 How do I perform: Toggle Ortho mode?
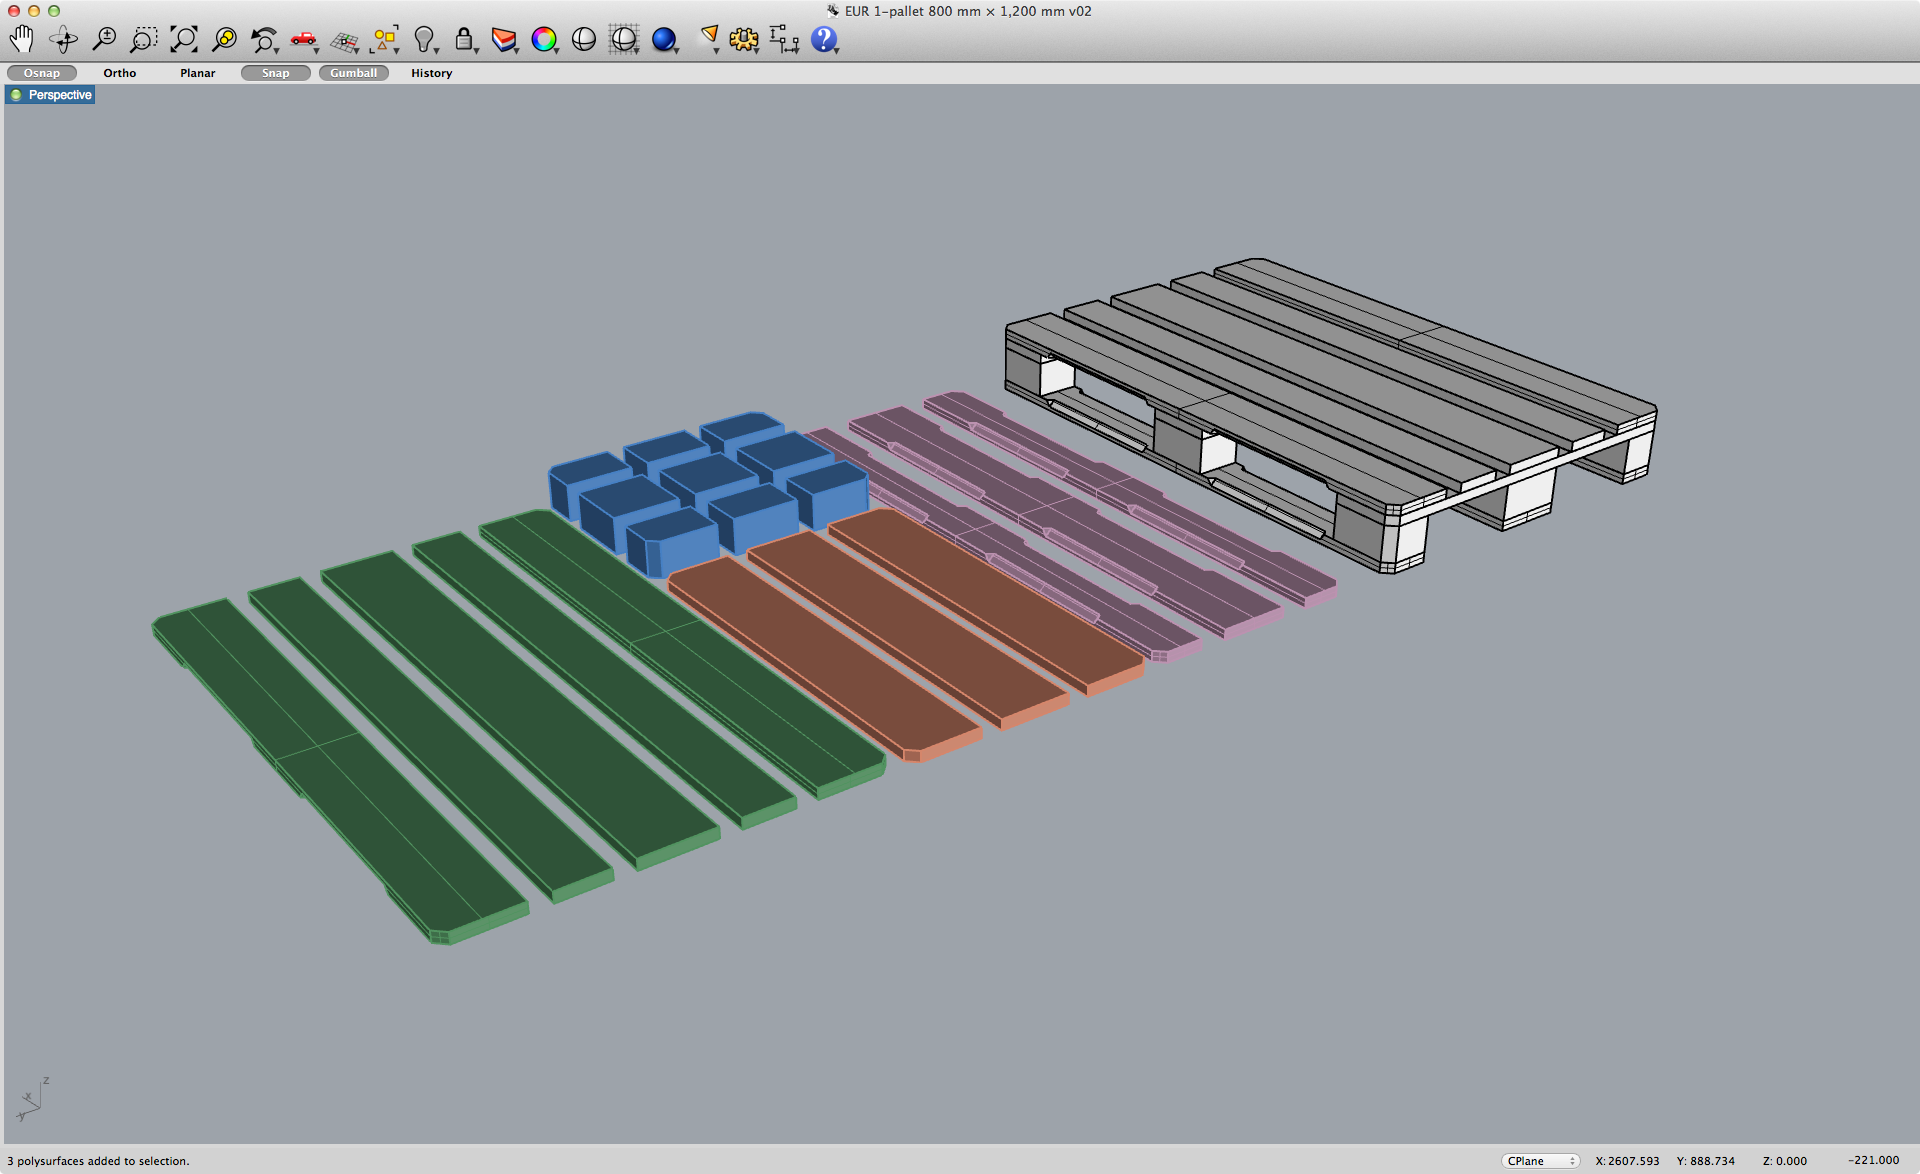pyautogui.click(x=119, y=72)
